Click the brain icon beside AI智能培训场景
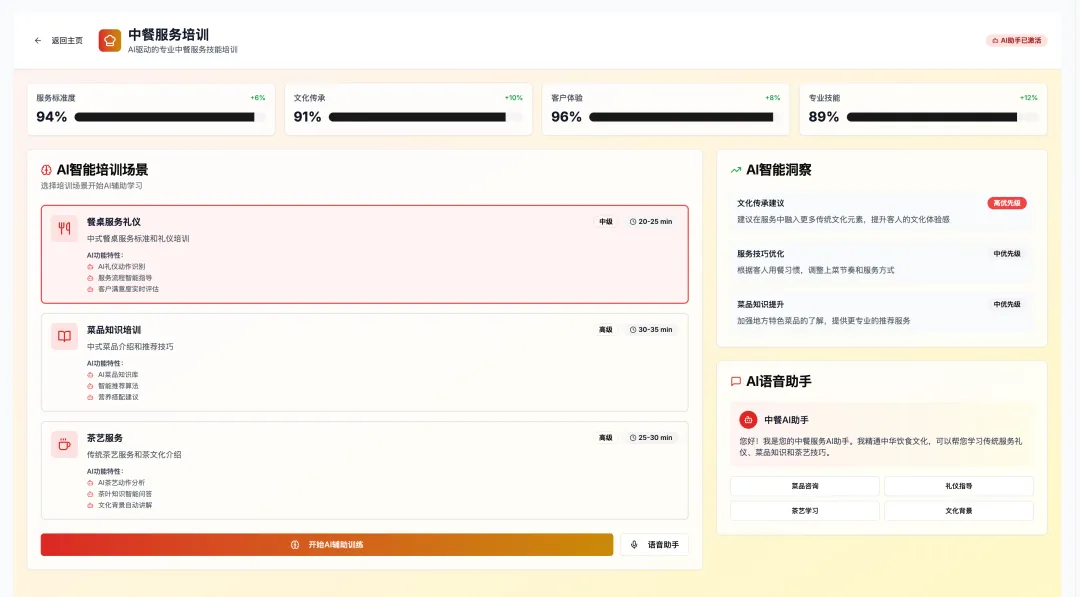 (46, 170)
